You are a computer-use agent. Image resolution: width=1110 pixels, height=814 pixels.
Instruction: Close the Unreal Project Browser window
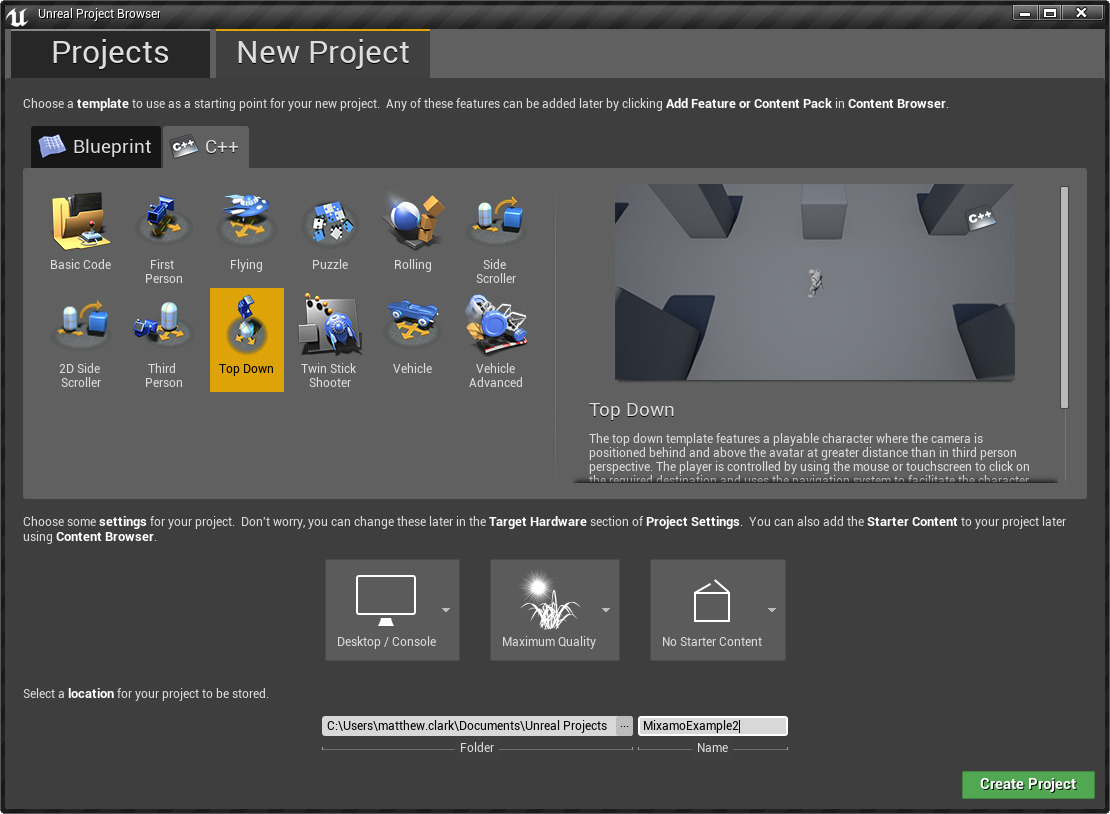click(x=1081, y=13)
